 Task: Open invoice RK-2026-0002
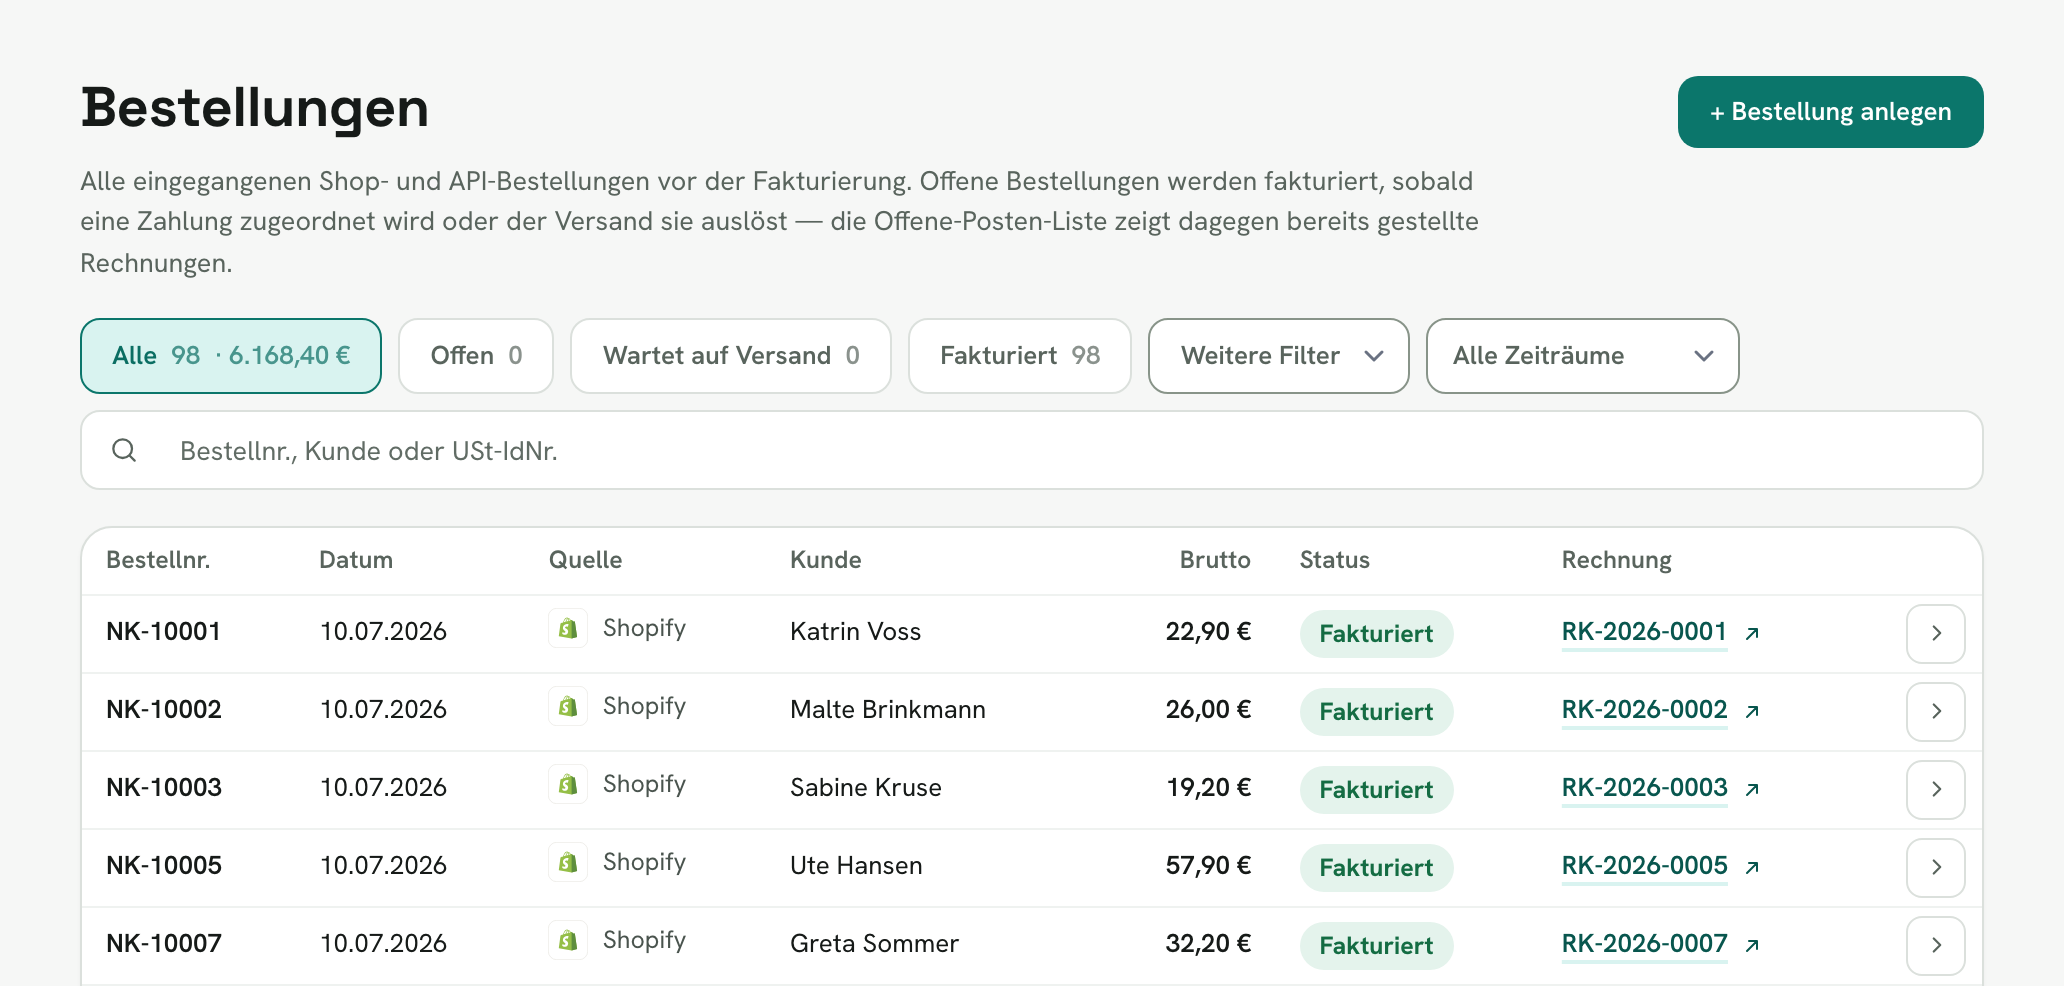[x=1645, y=710]
